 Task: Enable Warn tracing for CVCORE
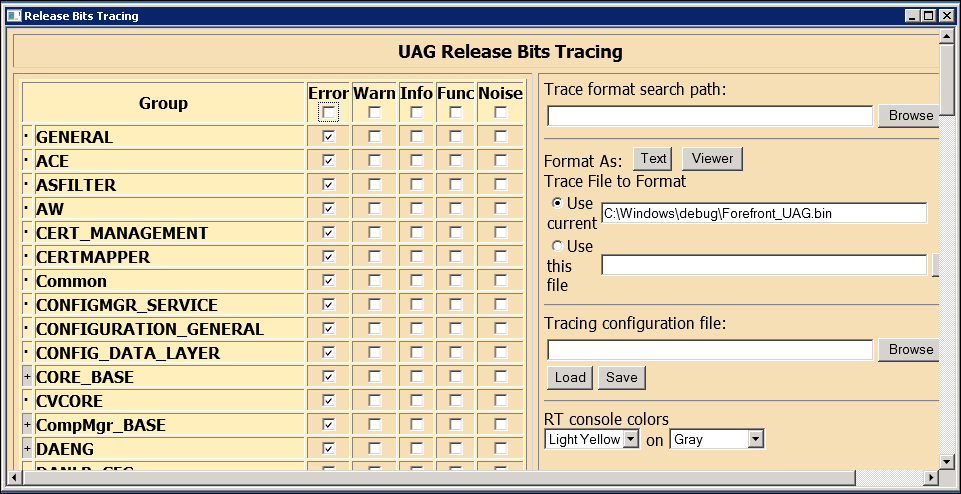(374, 400)
